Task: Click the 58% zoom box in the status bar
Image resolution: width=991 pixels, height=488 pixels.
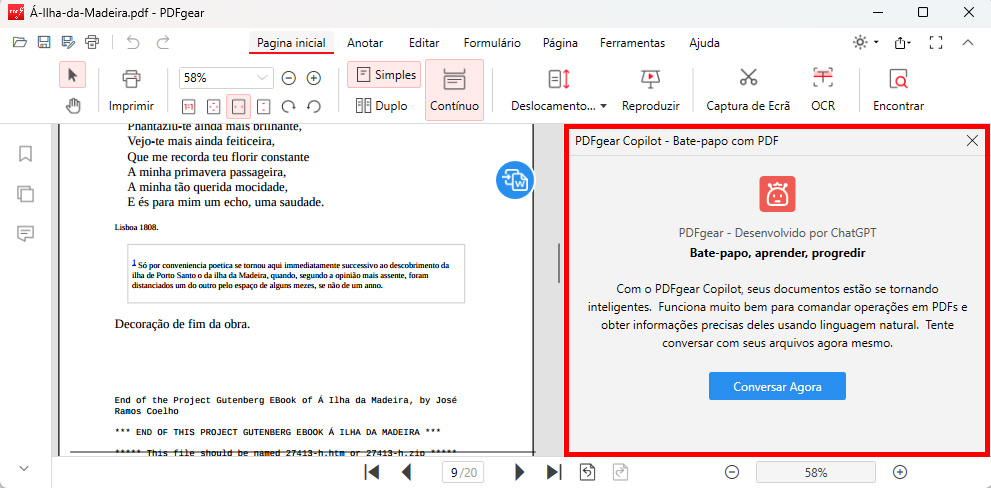Action: 816,472
